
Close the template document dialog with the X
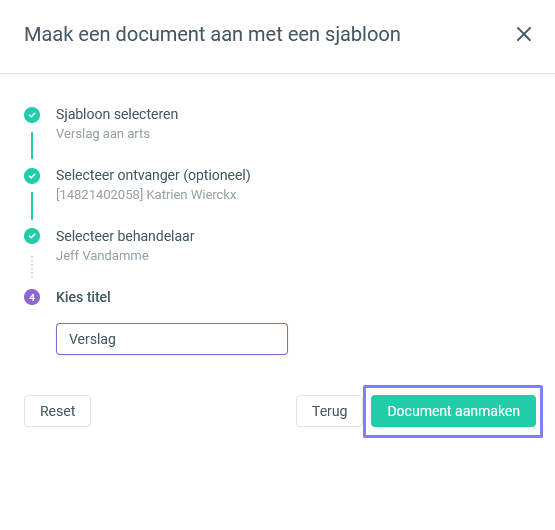coord(523,34)
